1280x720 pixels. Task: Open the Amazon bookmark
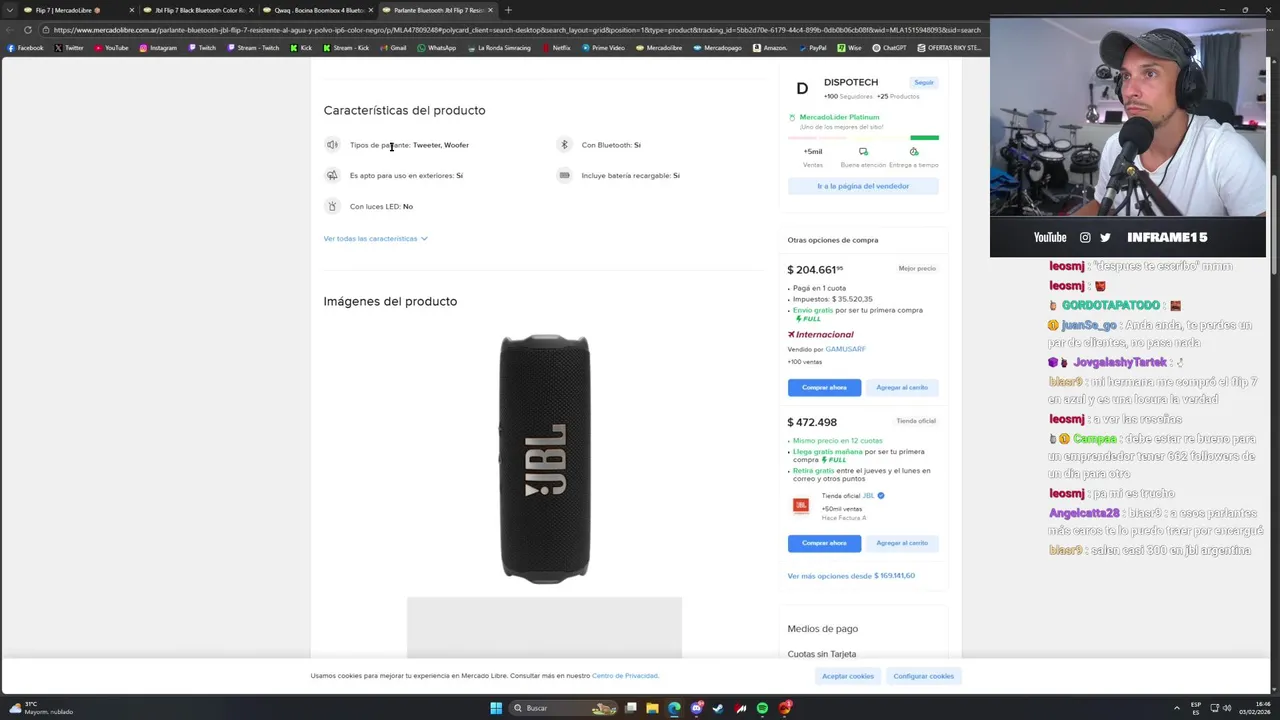(770, 48)
